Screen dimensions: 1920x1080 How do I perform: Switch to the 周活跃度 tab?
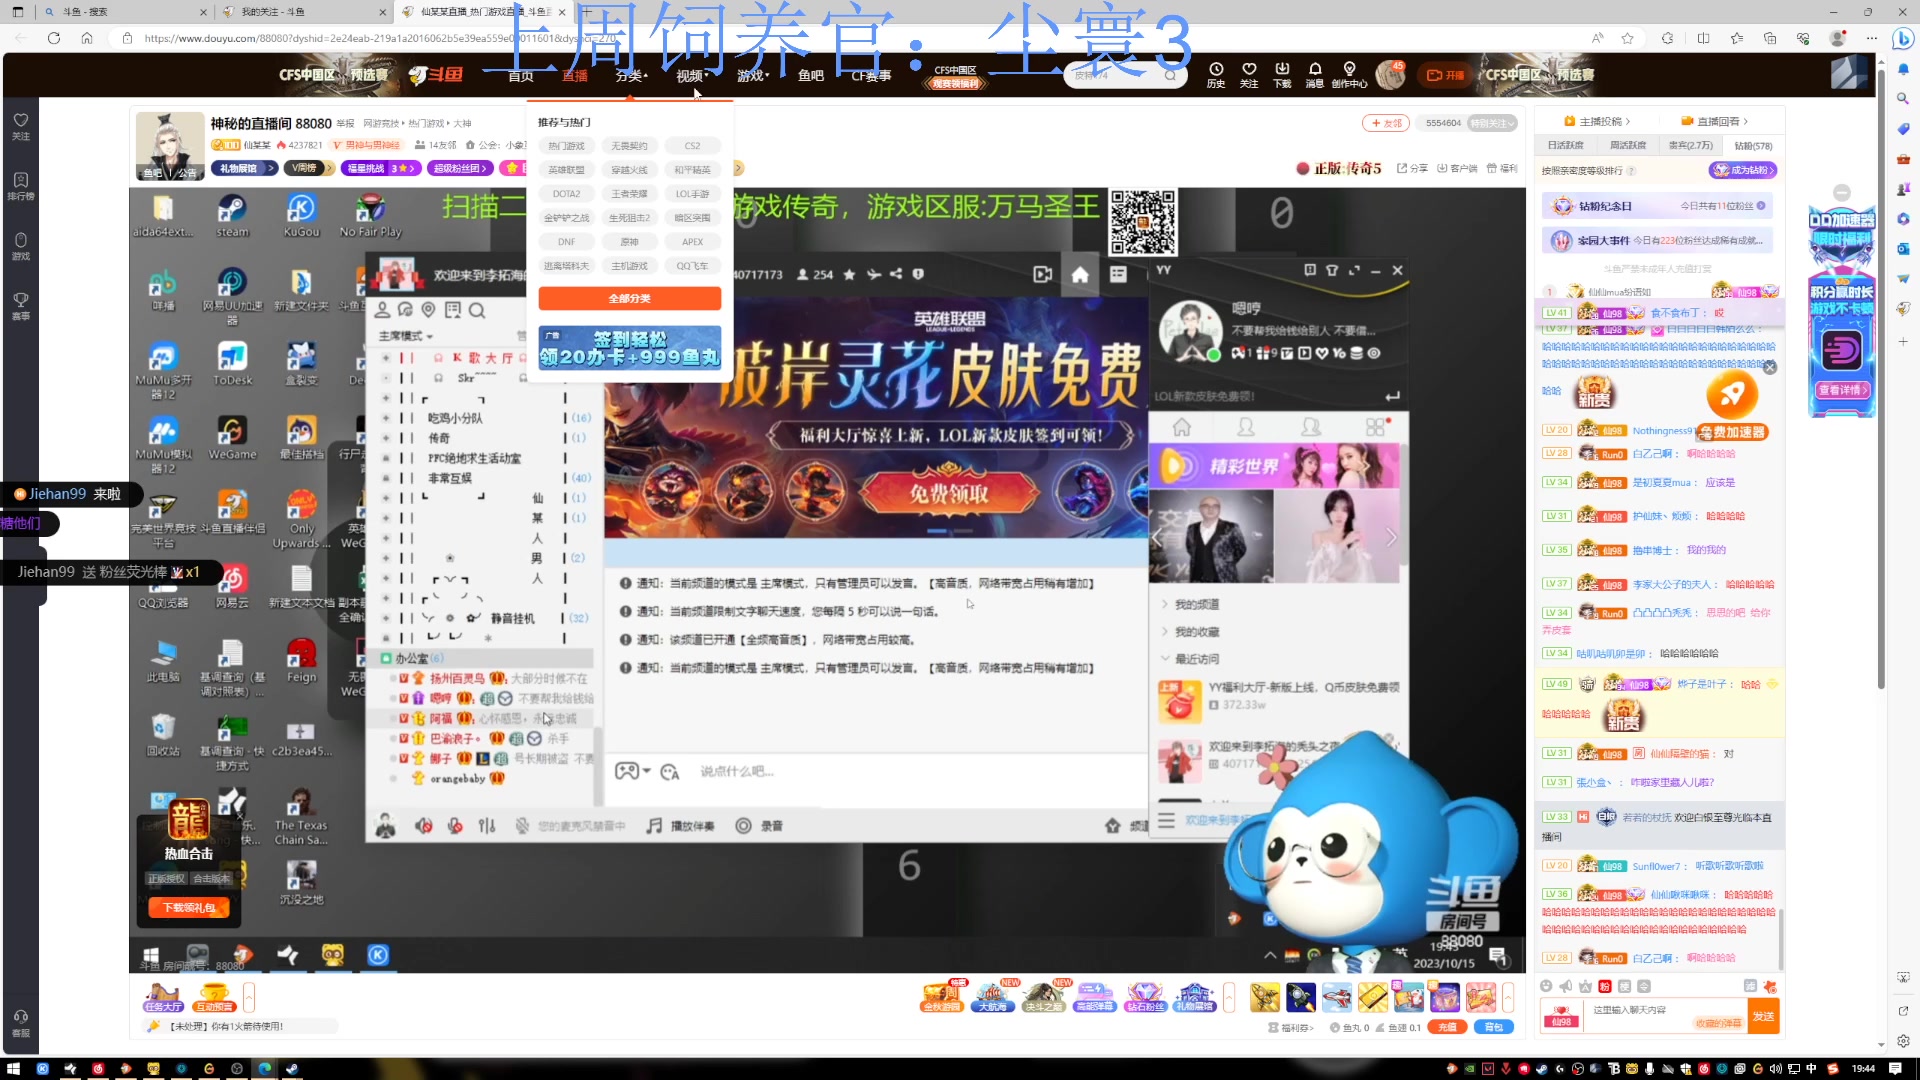(1628, 145)
